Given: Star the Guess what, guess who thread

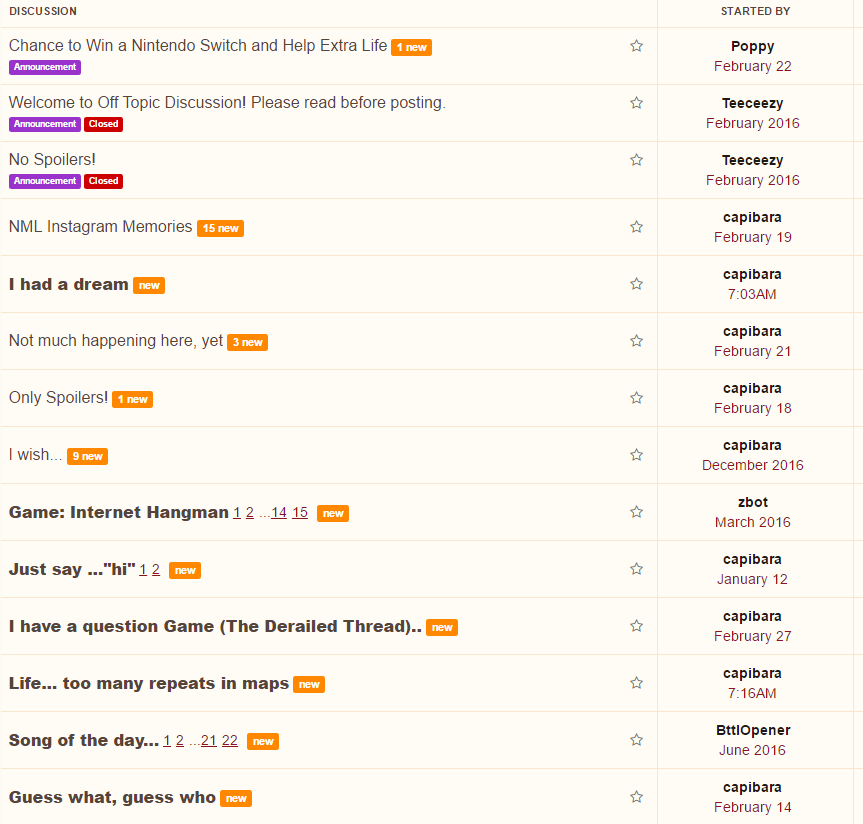Looking at the screenshot, I should (x=636, y=797).
